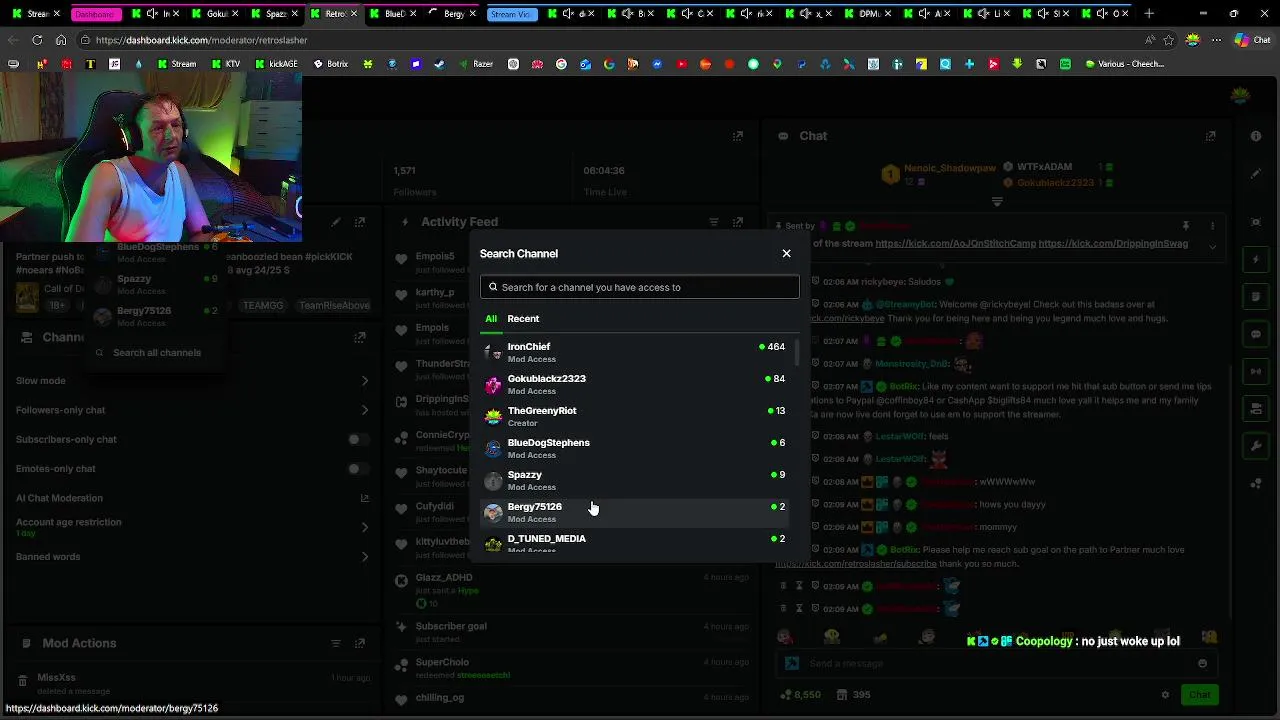Click the edit pencil in right sidebar
Image resolution: width=1280 pixels, height=720 pixels.
(x=1256, y=174)
